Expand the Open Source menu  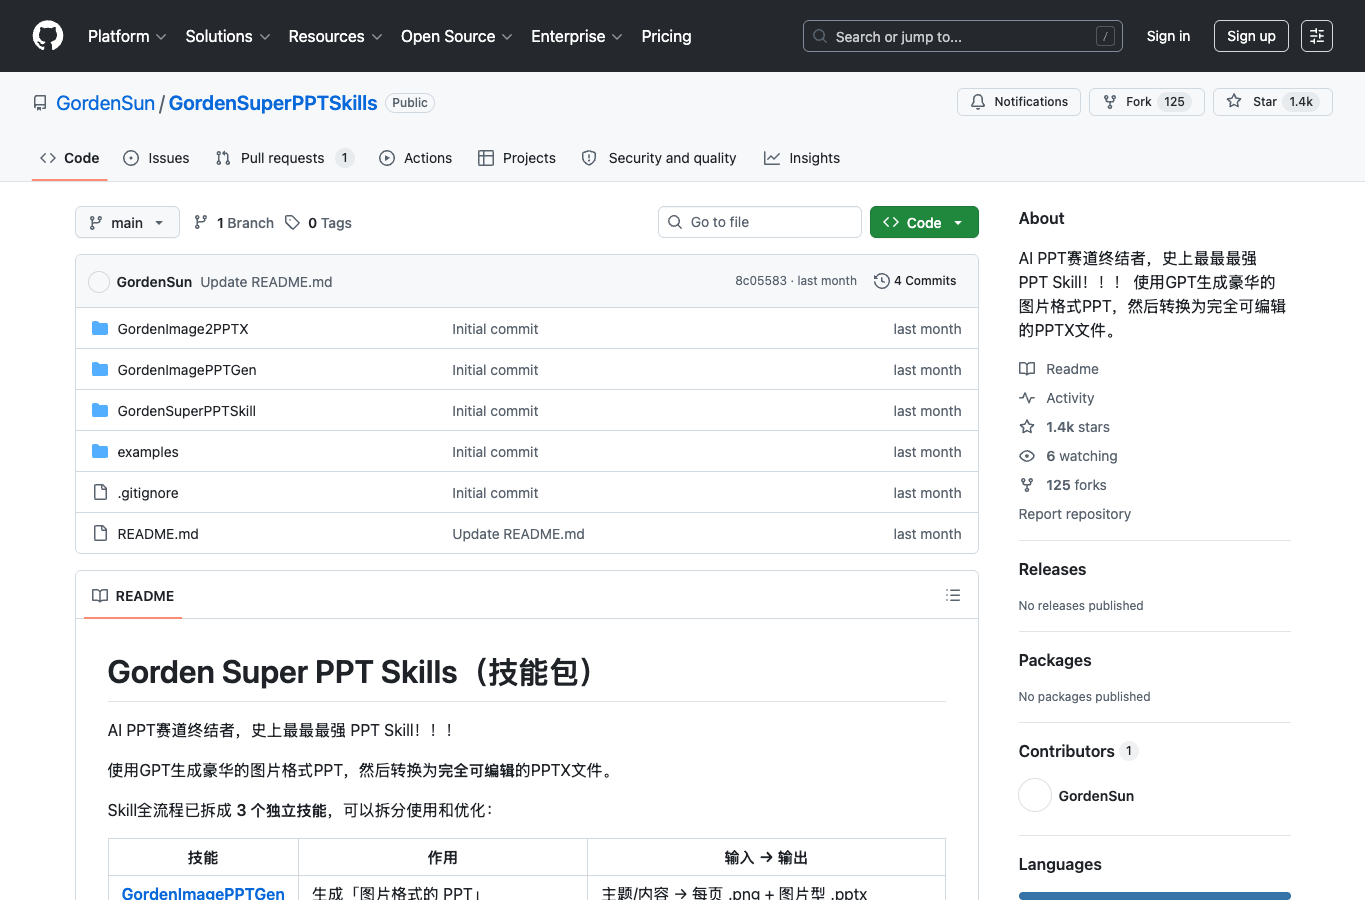pos(457,36)
